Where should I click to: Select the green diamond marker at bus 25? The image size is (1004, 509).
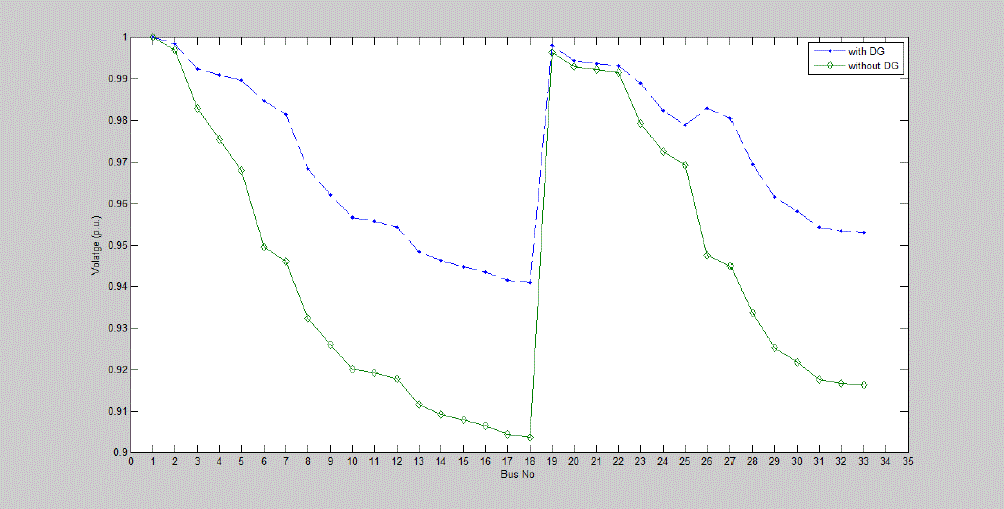point(685,165)
